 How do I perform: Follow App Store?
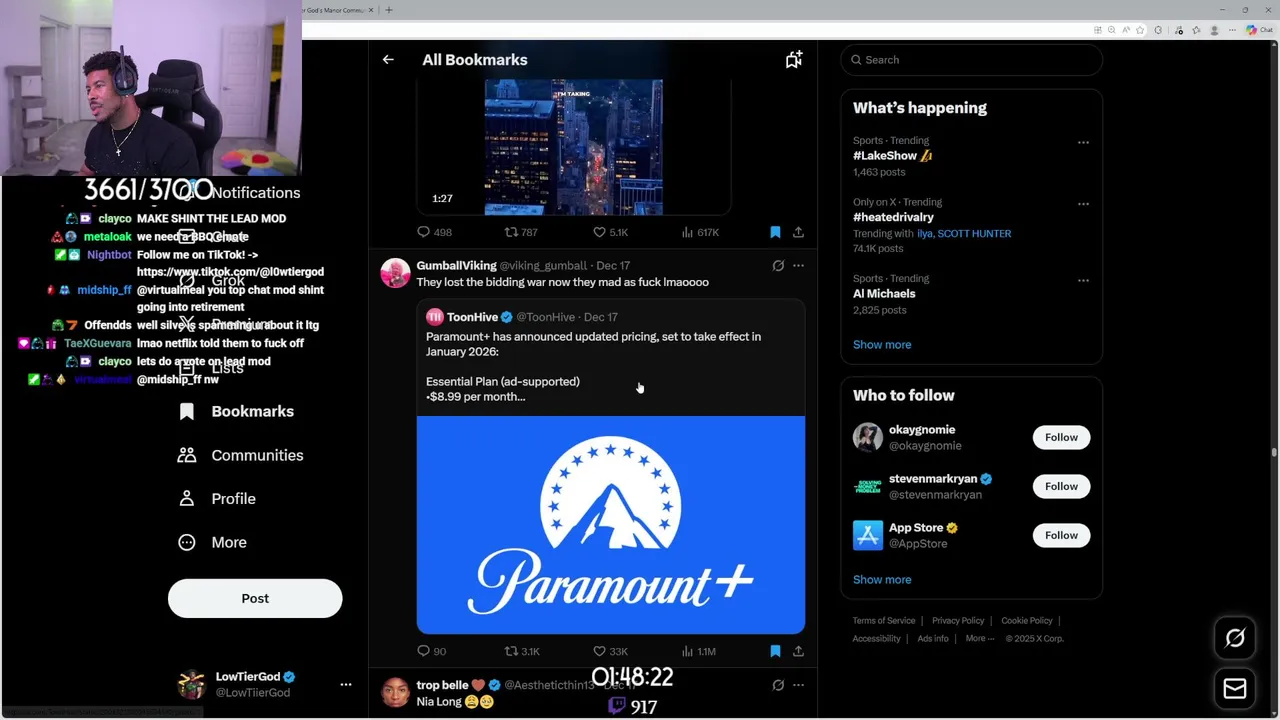coord(1061,536)
